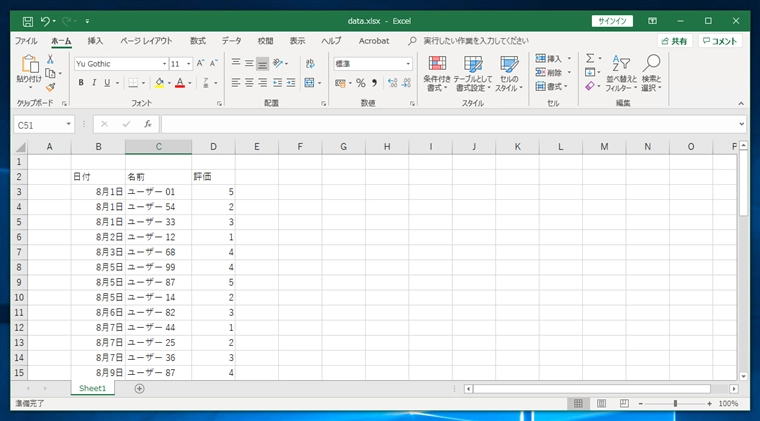Toggle italic formatting
760x421 pixels.
[93, 83]
